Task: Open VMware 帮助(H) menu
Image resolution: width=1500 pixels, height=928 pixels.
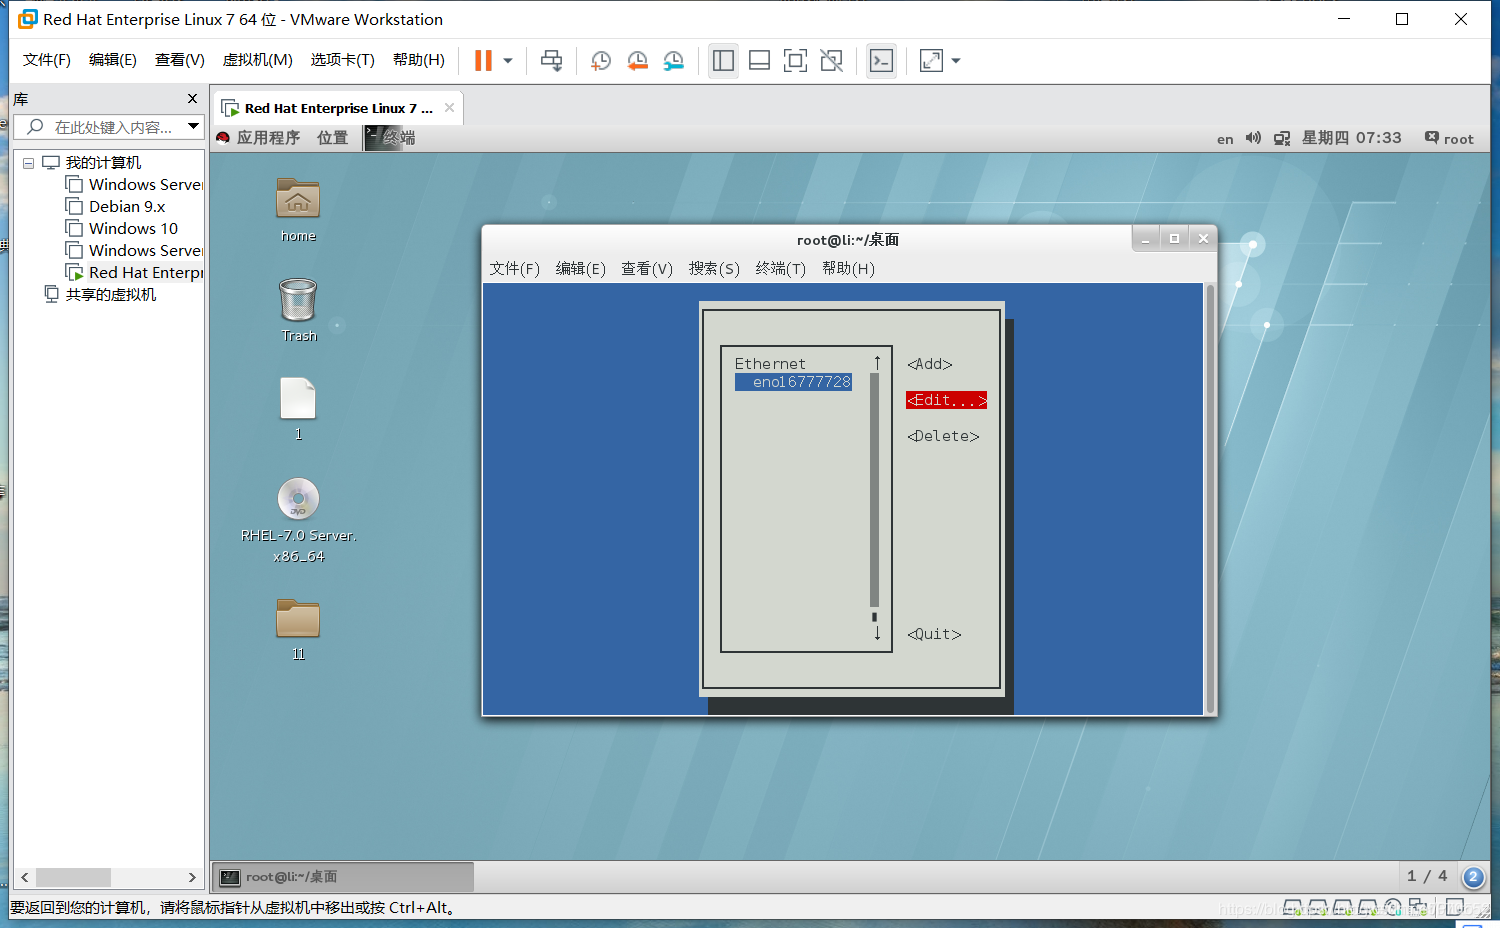Action: coord(418,60)
